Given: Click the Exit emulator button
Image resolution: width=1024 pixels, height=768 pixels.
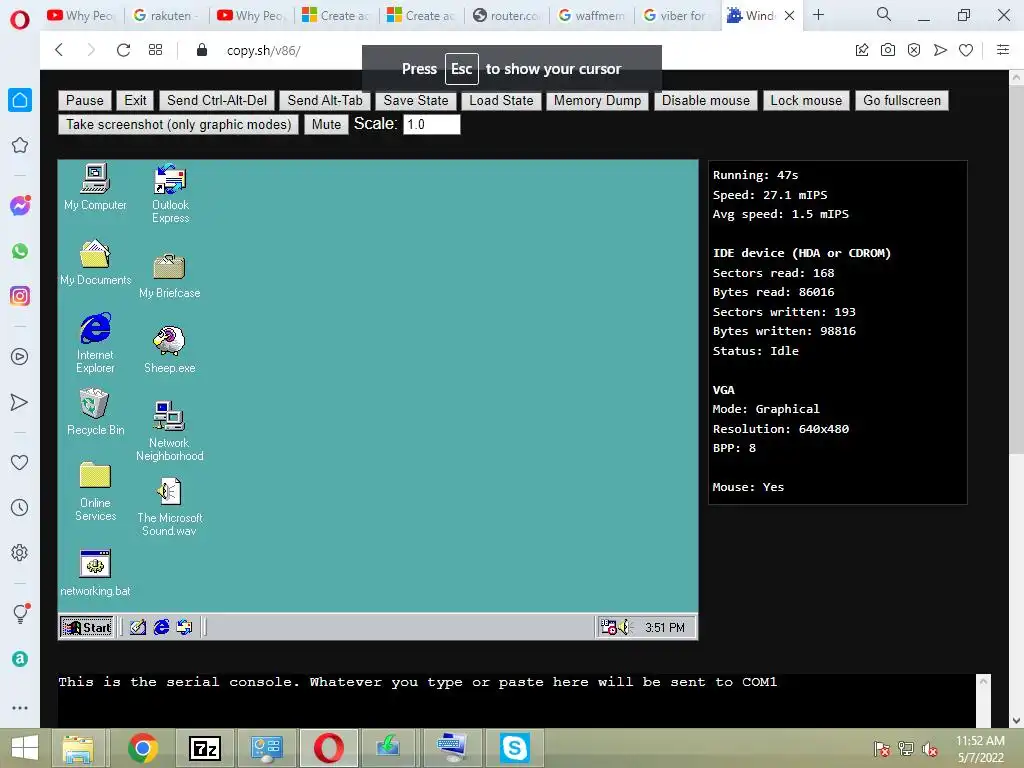Looking at the screenshot, I should 135,101.
